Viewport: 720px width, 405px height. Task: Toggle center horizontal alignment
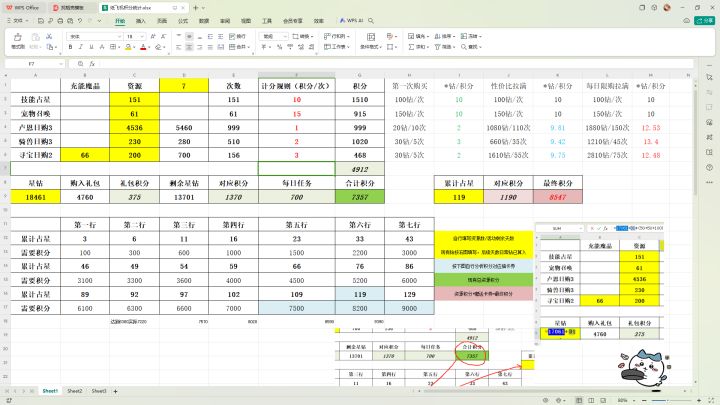(x=189, y=47)
